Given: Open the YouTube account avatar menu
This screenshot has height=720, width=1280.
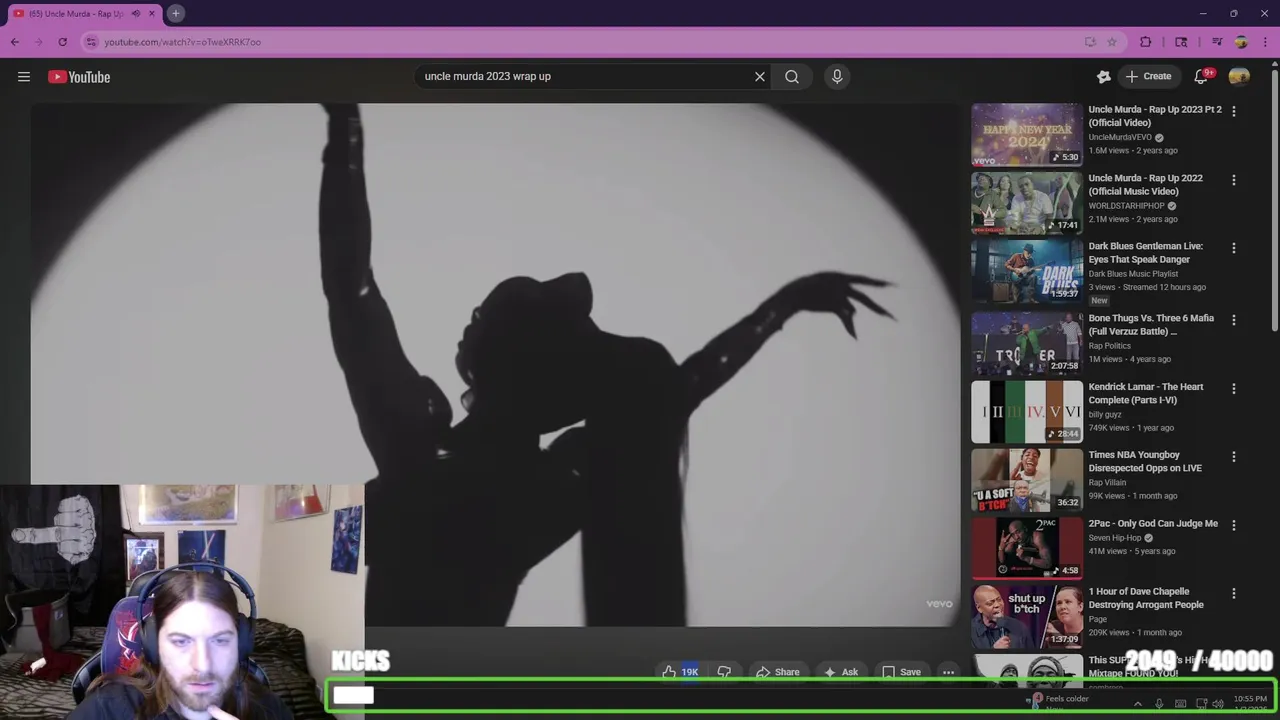Looking at the screenshot, I should [1239, 76].
